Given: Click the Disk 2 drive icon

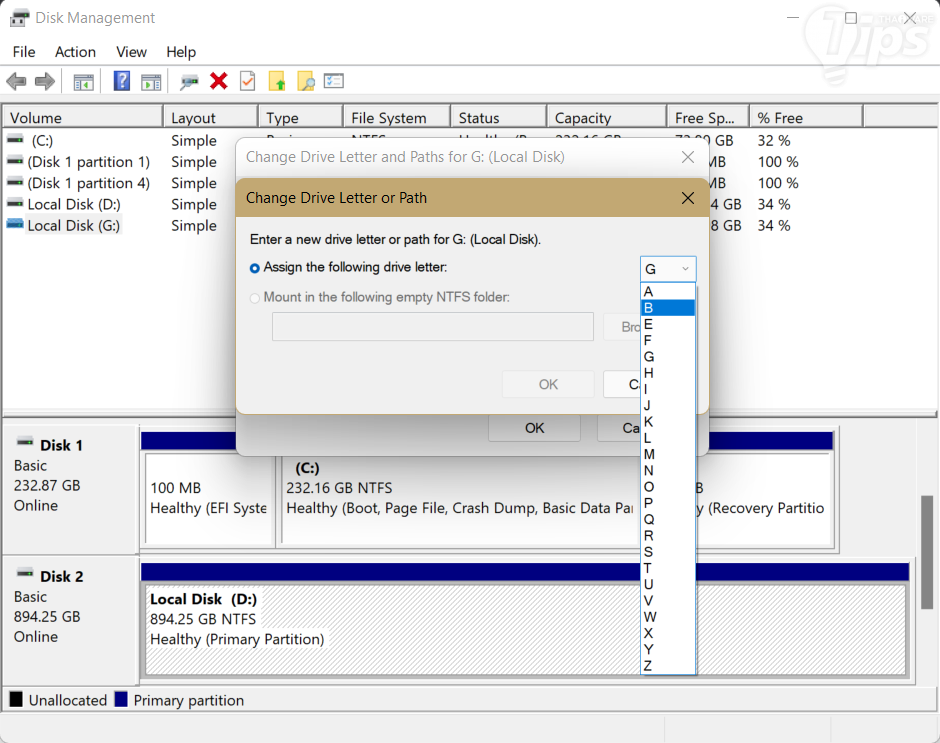Looking at the screenshot, I should 25,573.
